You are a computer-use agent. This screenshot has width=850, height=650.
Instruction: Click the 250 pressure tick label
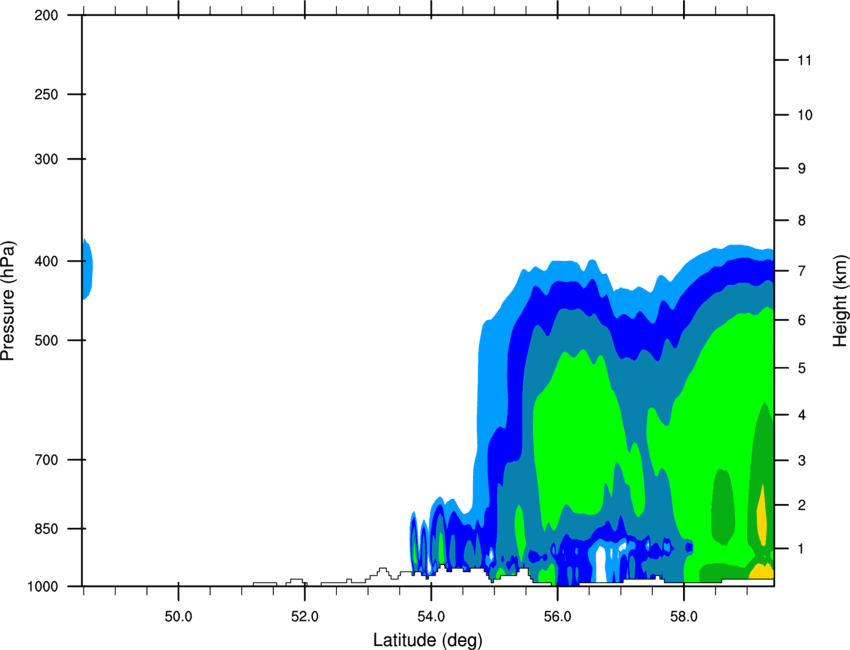[46, 94]
